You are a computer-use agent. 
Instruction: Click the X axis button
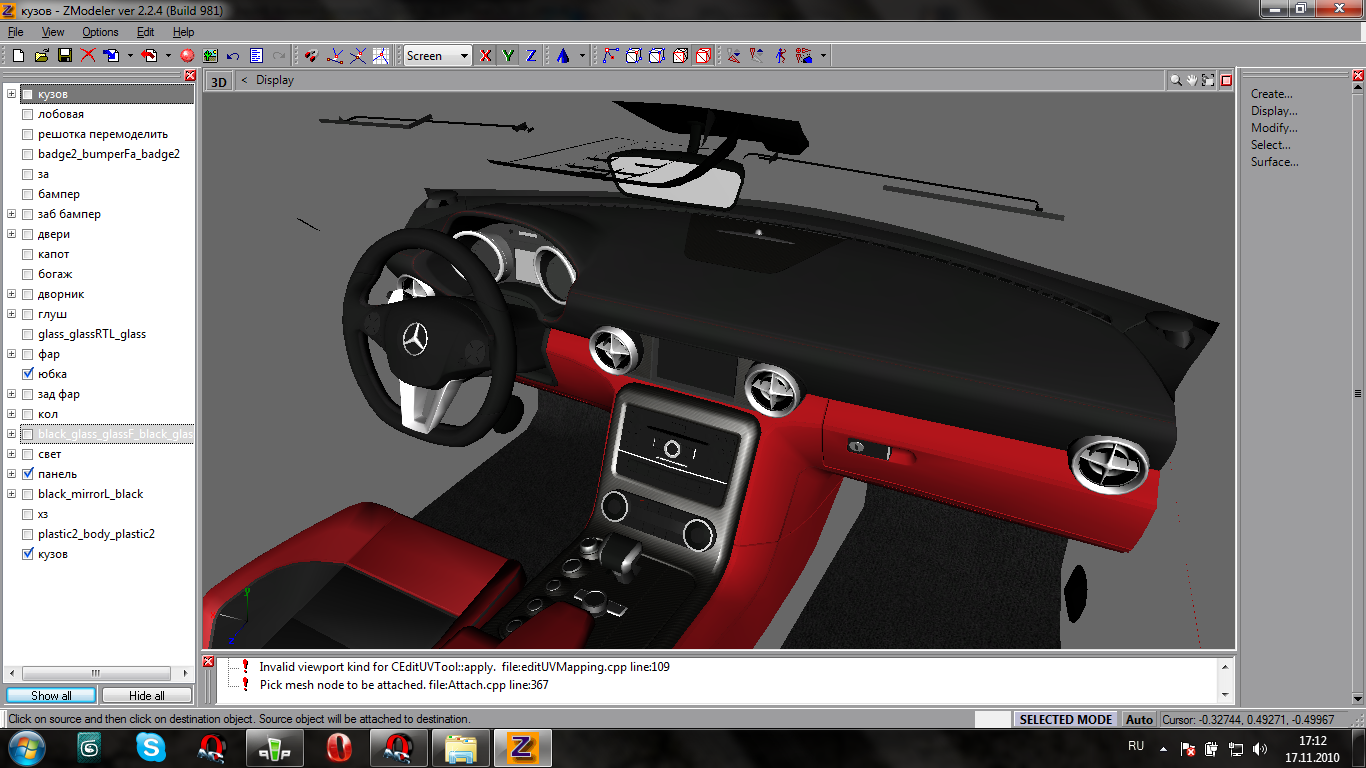point(486,56)
